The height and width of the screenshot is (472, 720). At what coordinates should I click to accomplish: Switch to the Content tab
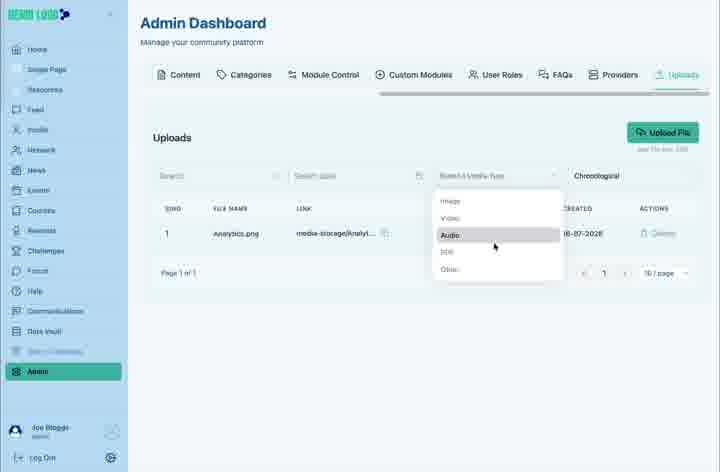pyautogui.click(x=179, y=75)
